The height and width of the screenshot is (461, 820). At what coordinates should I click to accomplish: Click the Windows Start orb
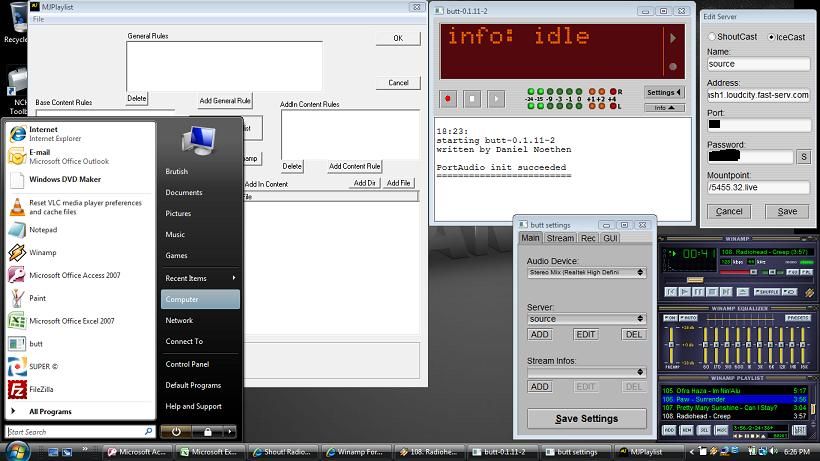click(17, 451)
